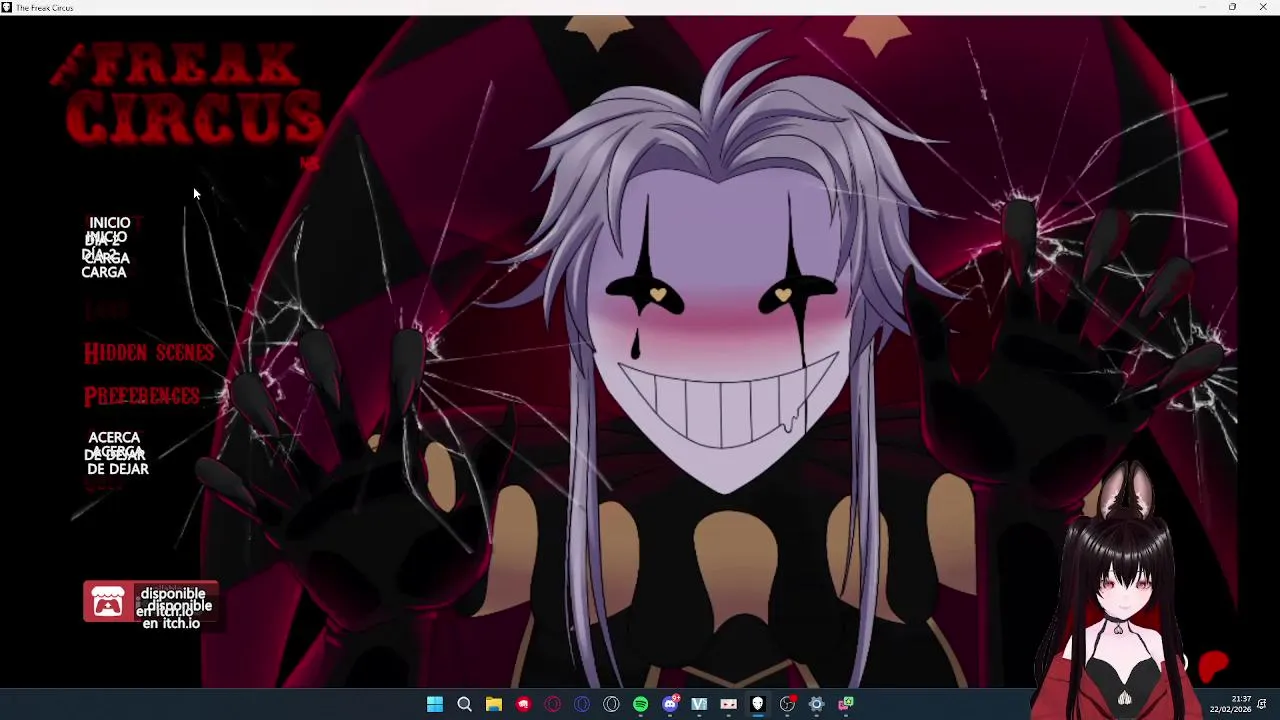Click the taskbar icon with letter V

coord(699,704)
